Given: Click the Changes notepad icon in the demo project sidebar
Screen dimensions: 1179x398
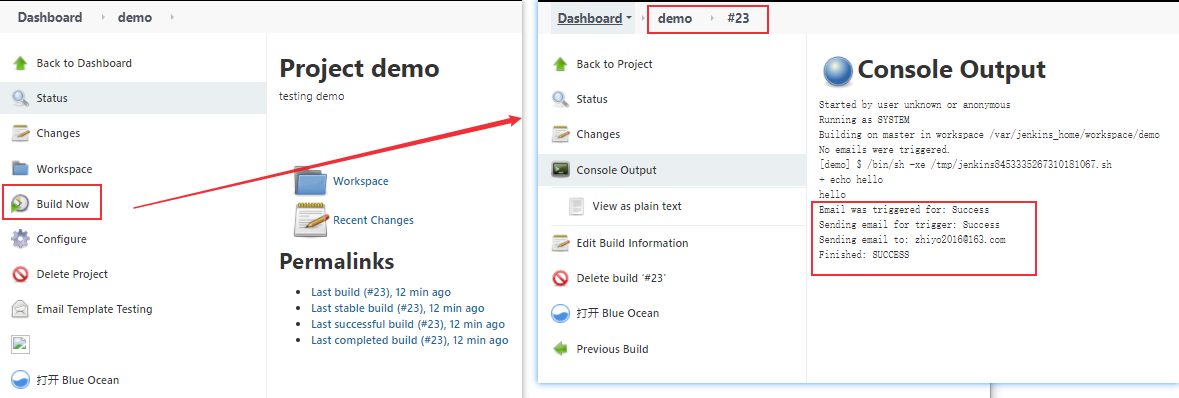Looking at the screenshot, I should [20, 133].
